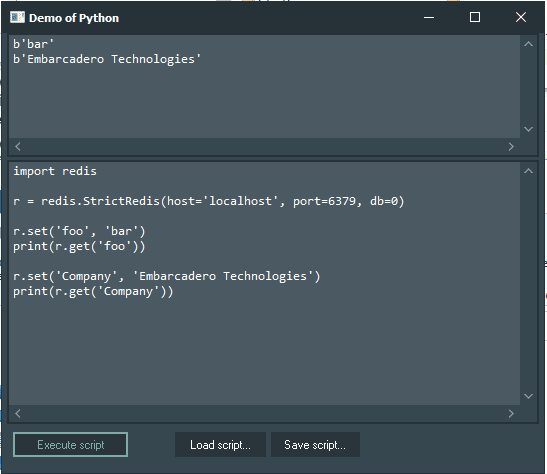547x474 pixels.
Task: Click the app icon in title bar
Action: click(x=17, y=17)
